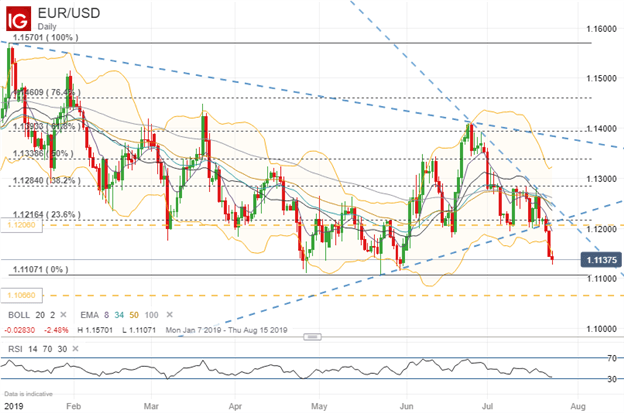
Task: Click the Apr time axis label
Action: 236,406
